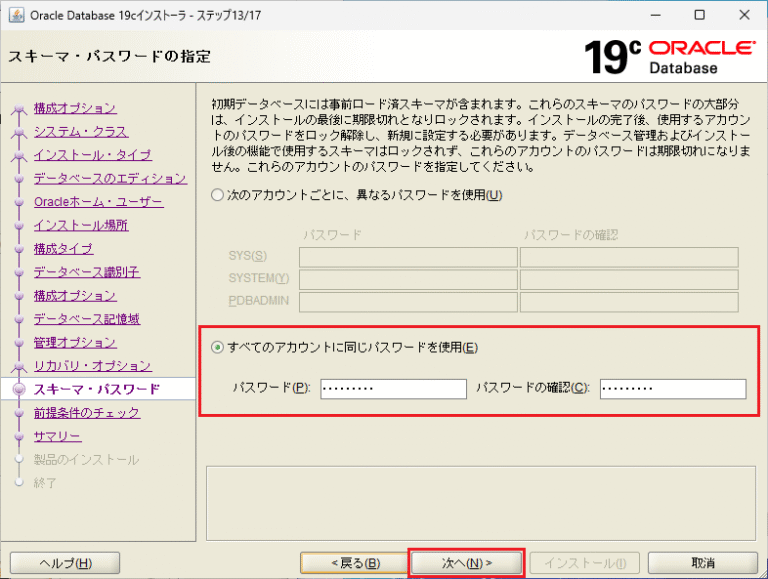
Task: Click the Oracle 19c Database logo
Action: (x=669, y=57)
